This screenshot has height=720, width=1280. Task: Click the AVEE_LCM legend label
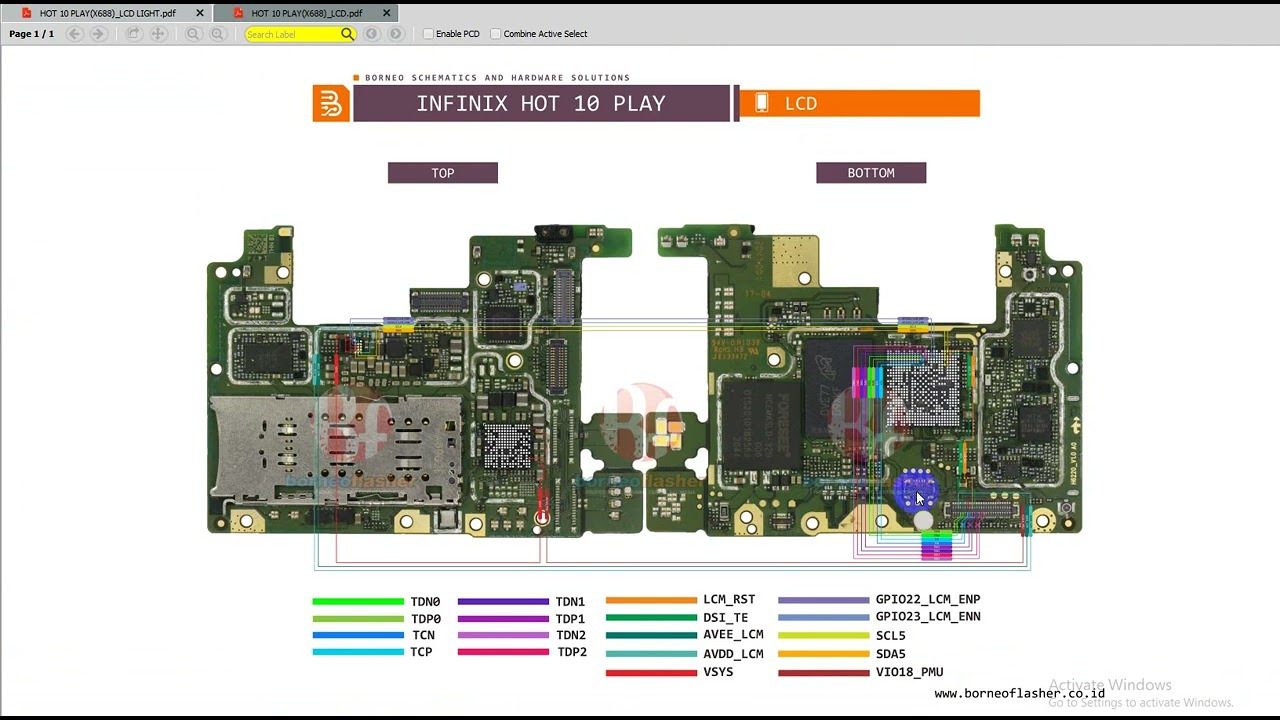(x=733, y=635)
